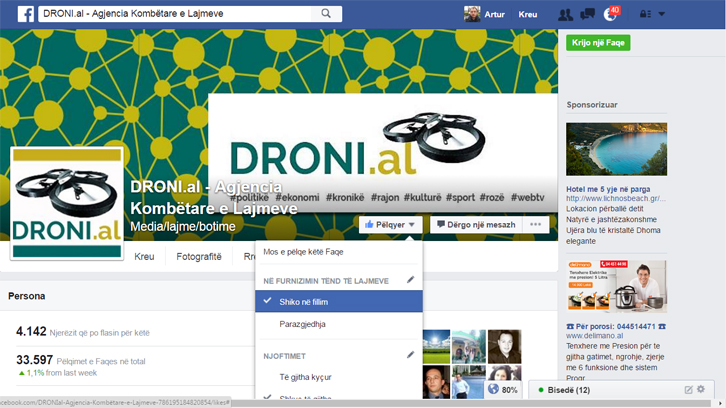This screenshot has width=726, height=408.
Task: Switch to the Fotografitë tab
Action: click(x=198, y=257)
